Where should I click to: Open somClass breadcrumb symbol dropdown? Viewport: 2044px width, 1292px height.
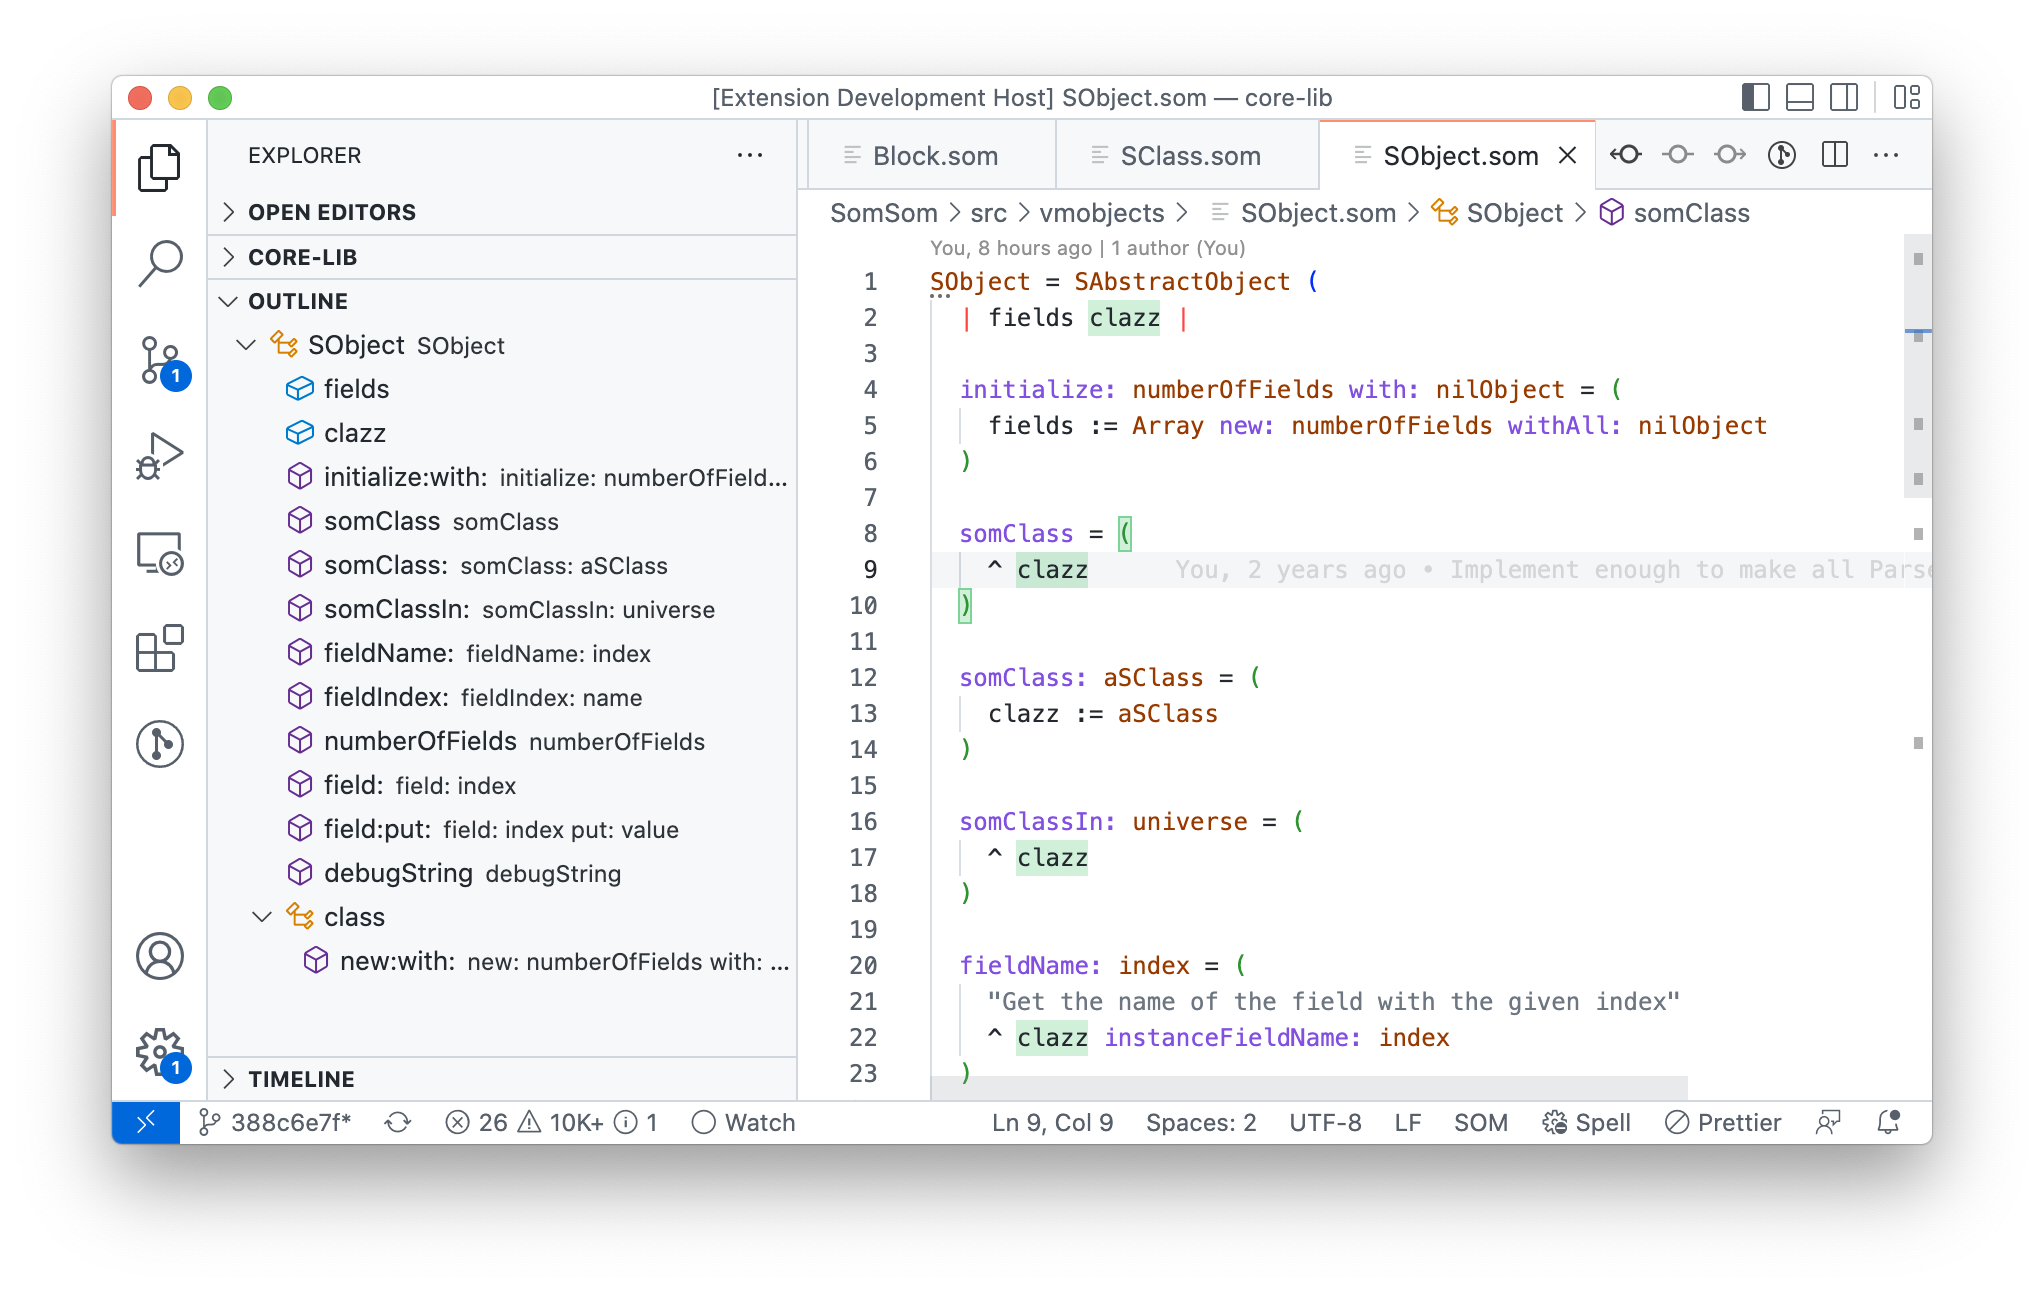point(1674,213)
